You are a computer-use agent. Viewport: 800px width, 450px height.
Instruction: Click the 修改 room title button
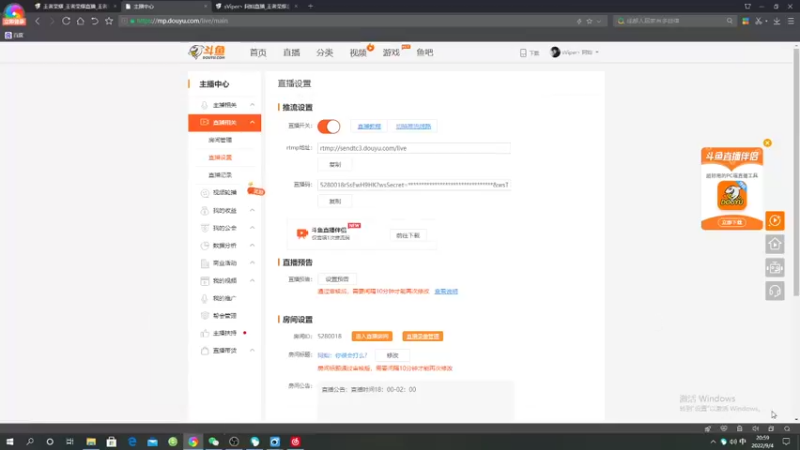point(392,355)
